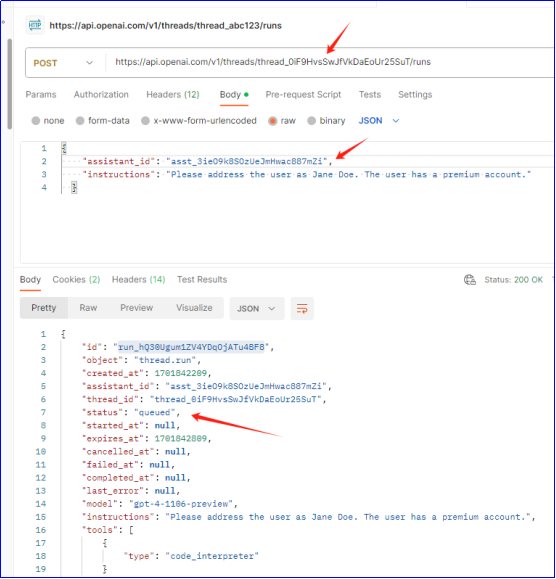Screen dimensions: 556x579
Task: Open the Cookies (2) response tab
Action: click(x=76, y=280)
